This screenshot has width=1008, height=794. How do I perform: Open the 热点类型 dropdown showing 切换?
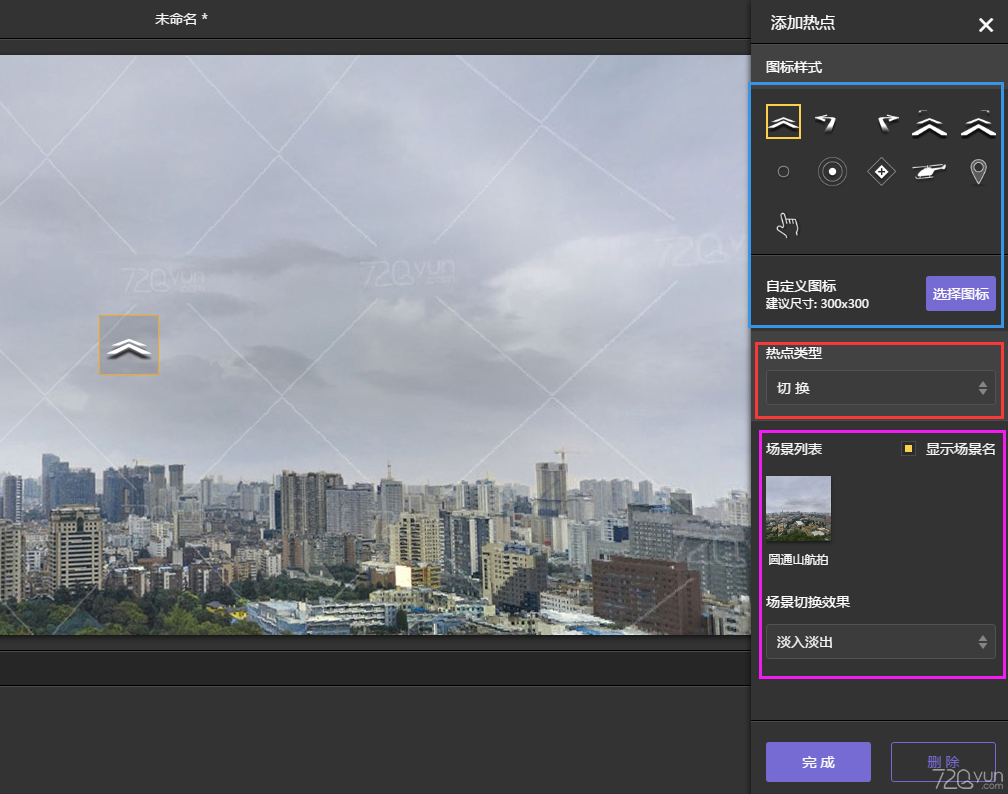[x=880, y=388]
